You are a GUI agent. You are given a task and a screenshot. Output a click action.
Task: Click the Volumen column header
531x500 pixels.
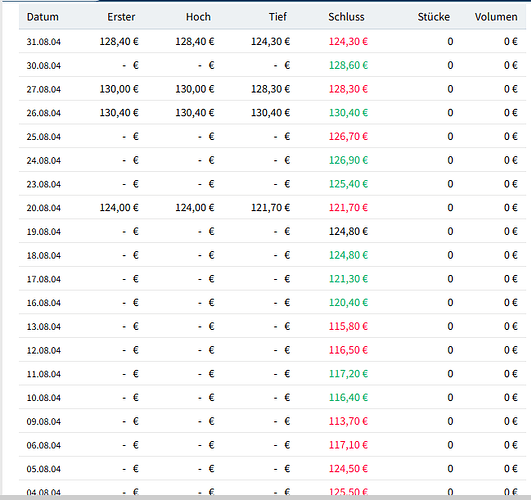(x=496, y=17)
